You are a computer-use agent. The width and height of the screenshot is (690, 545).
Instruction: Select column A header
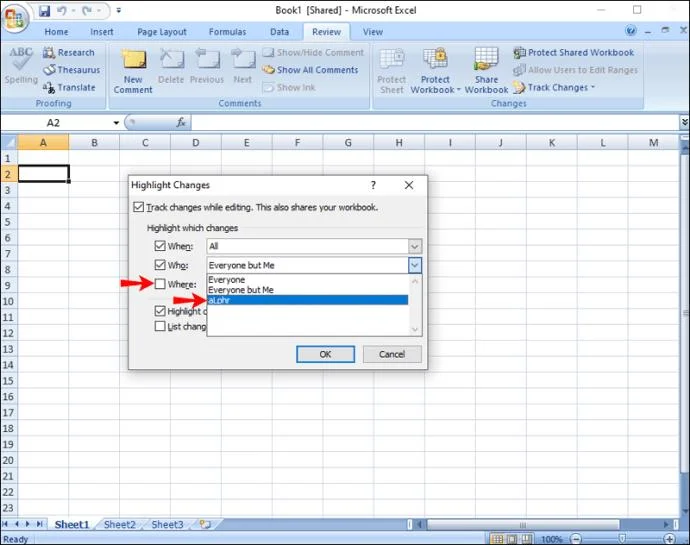43,143
